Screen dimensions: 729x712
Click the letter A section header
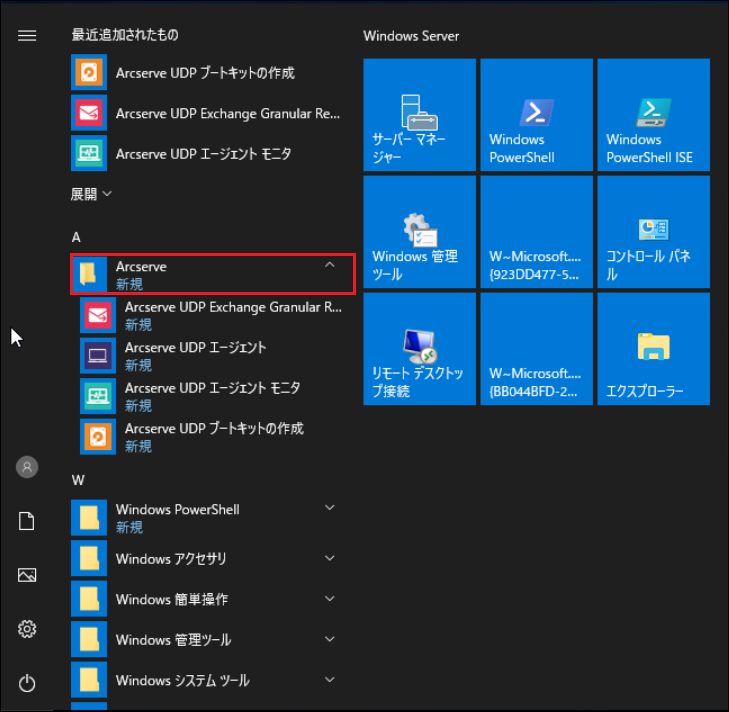[76, 237]
